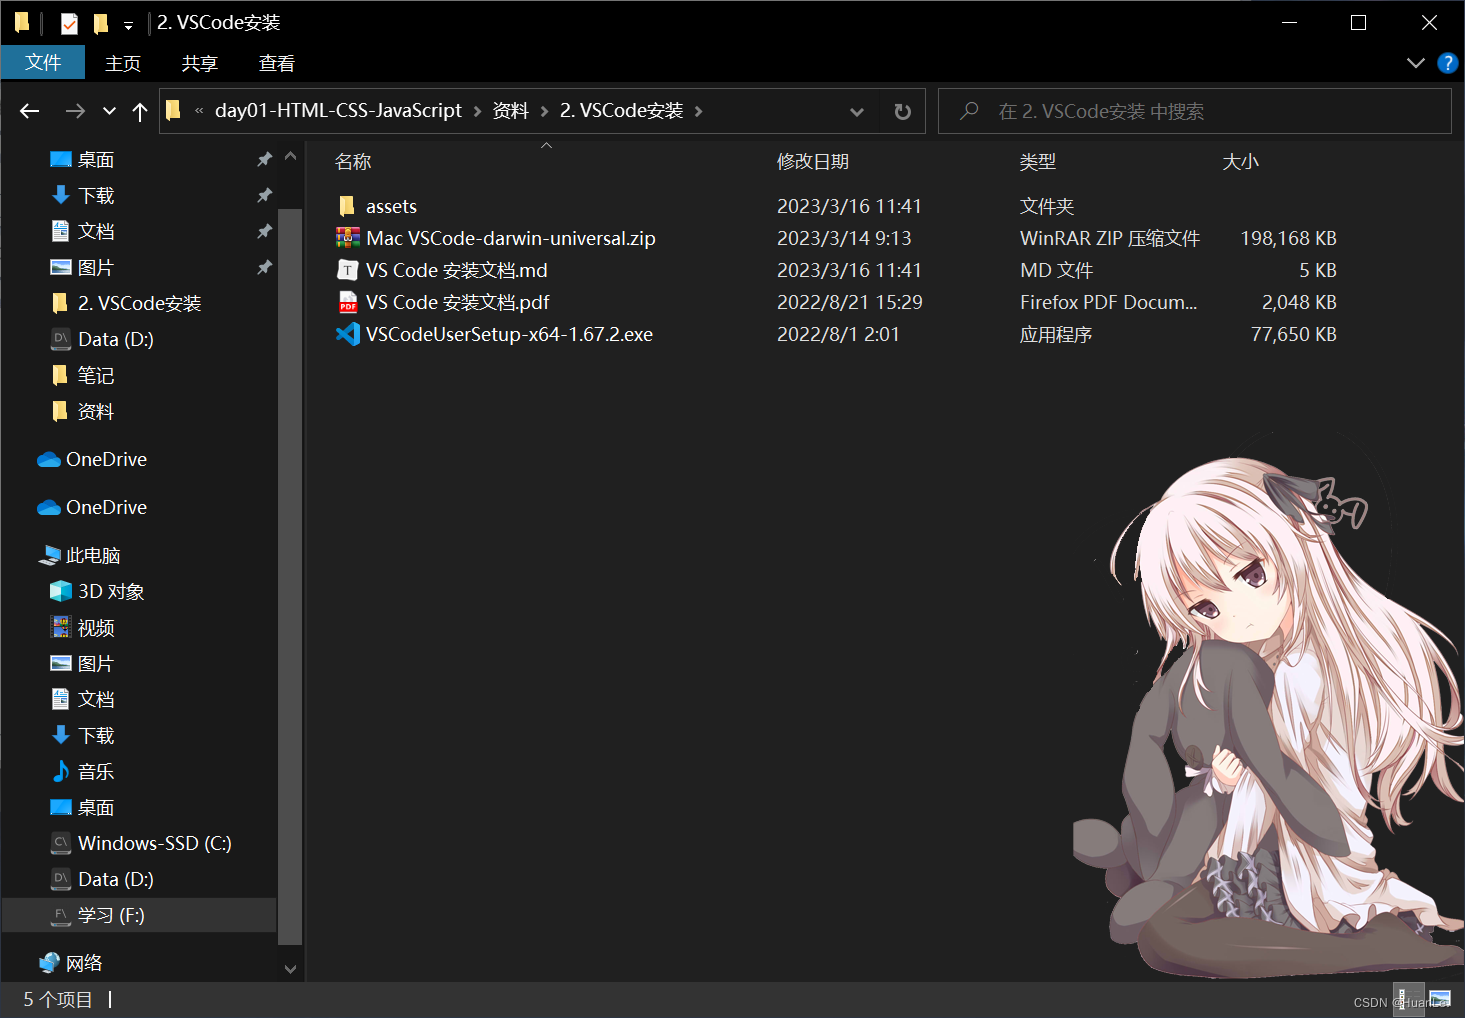The image size is (1465, 1018).
Task: Click properties checkmark icon in title bar
Action: point(69,23)
